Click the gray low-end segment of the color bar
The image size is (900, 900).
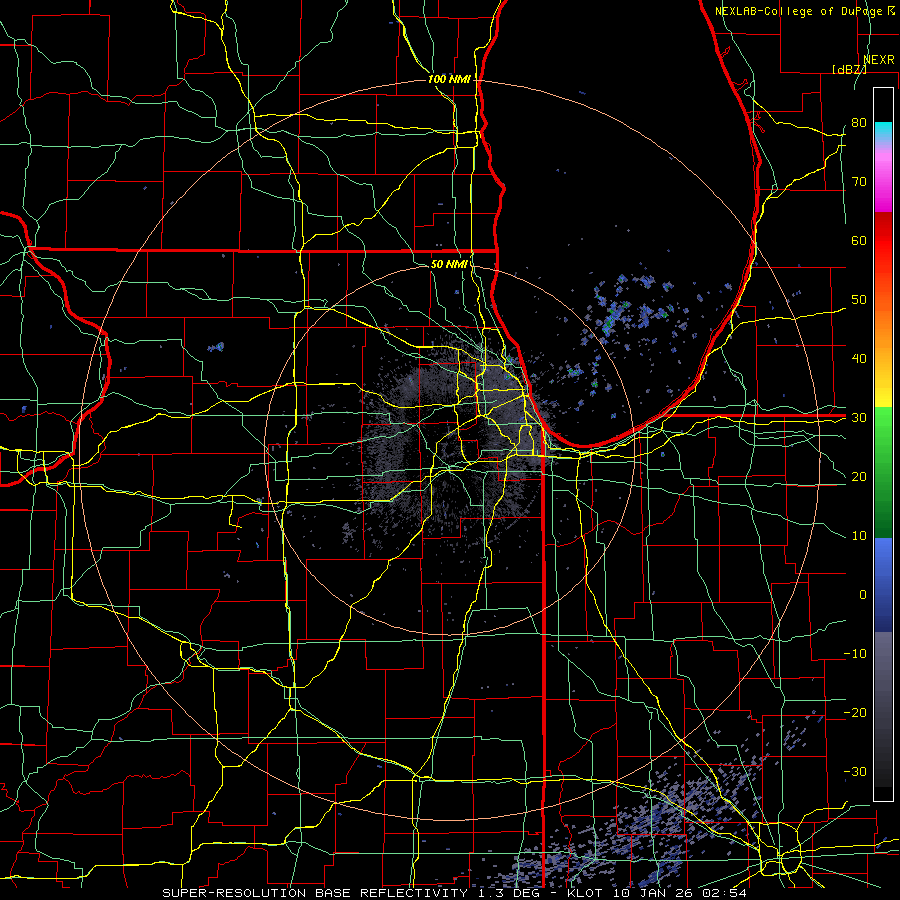point(883,709)
